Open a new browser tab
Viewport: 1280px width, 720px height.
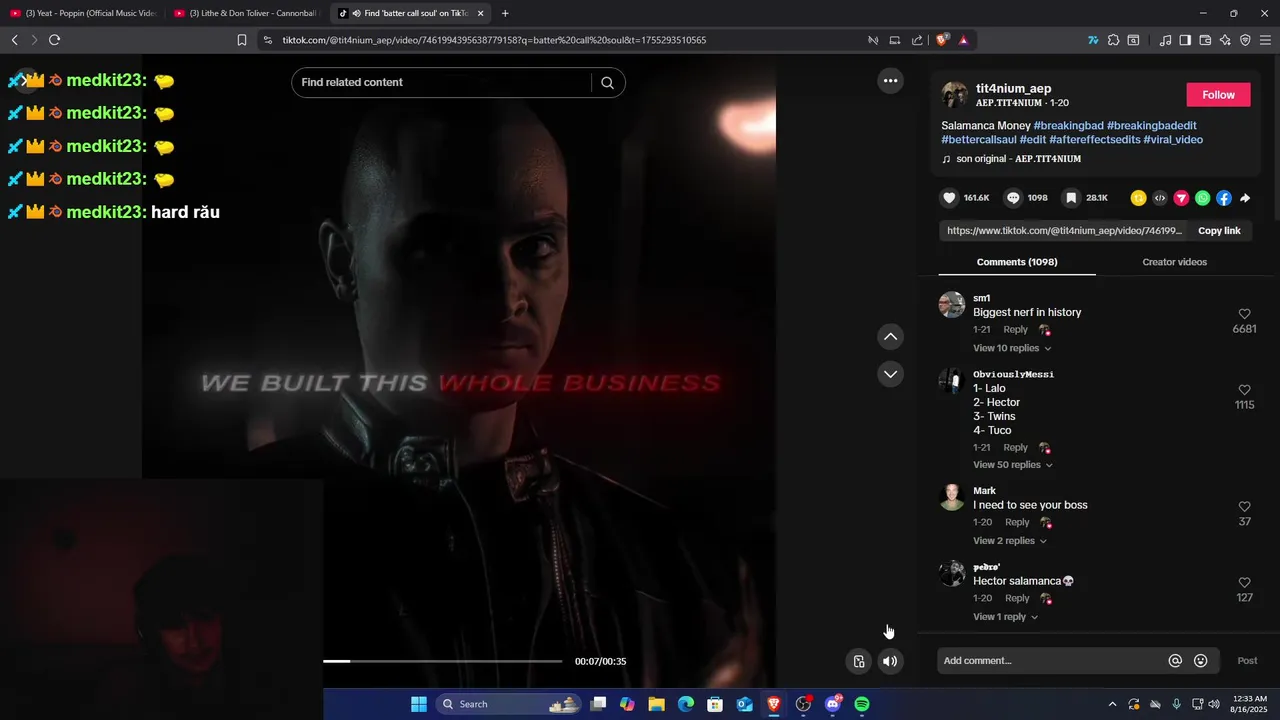click(x=505, y=13)
